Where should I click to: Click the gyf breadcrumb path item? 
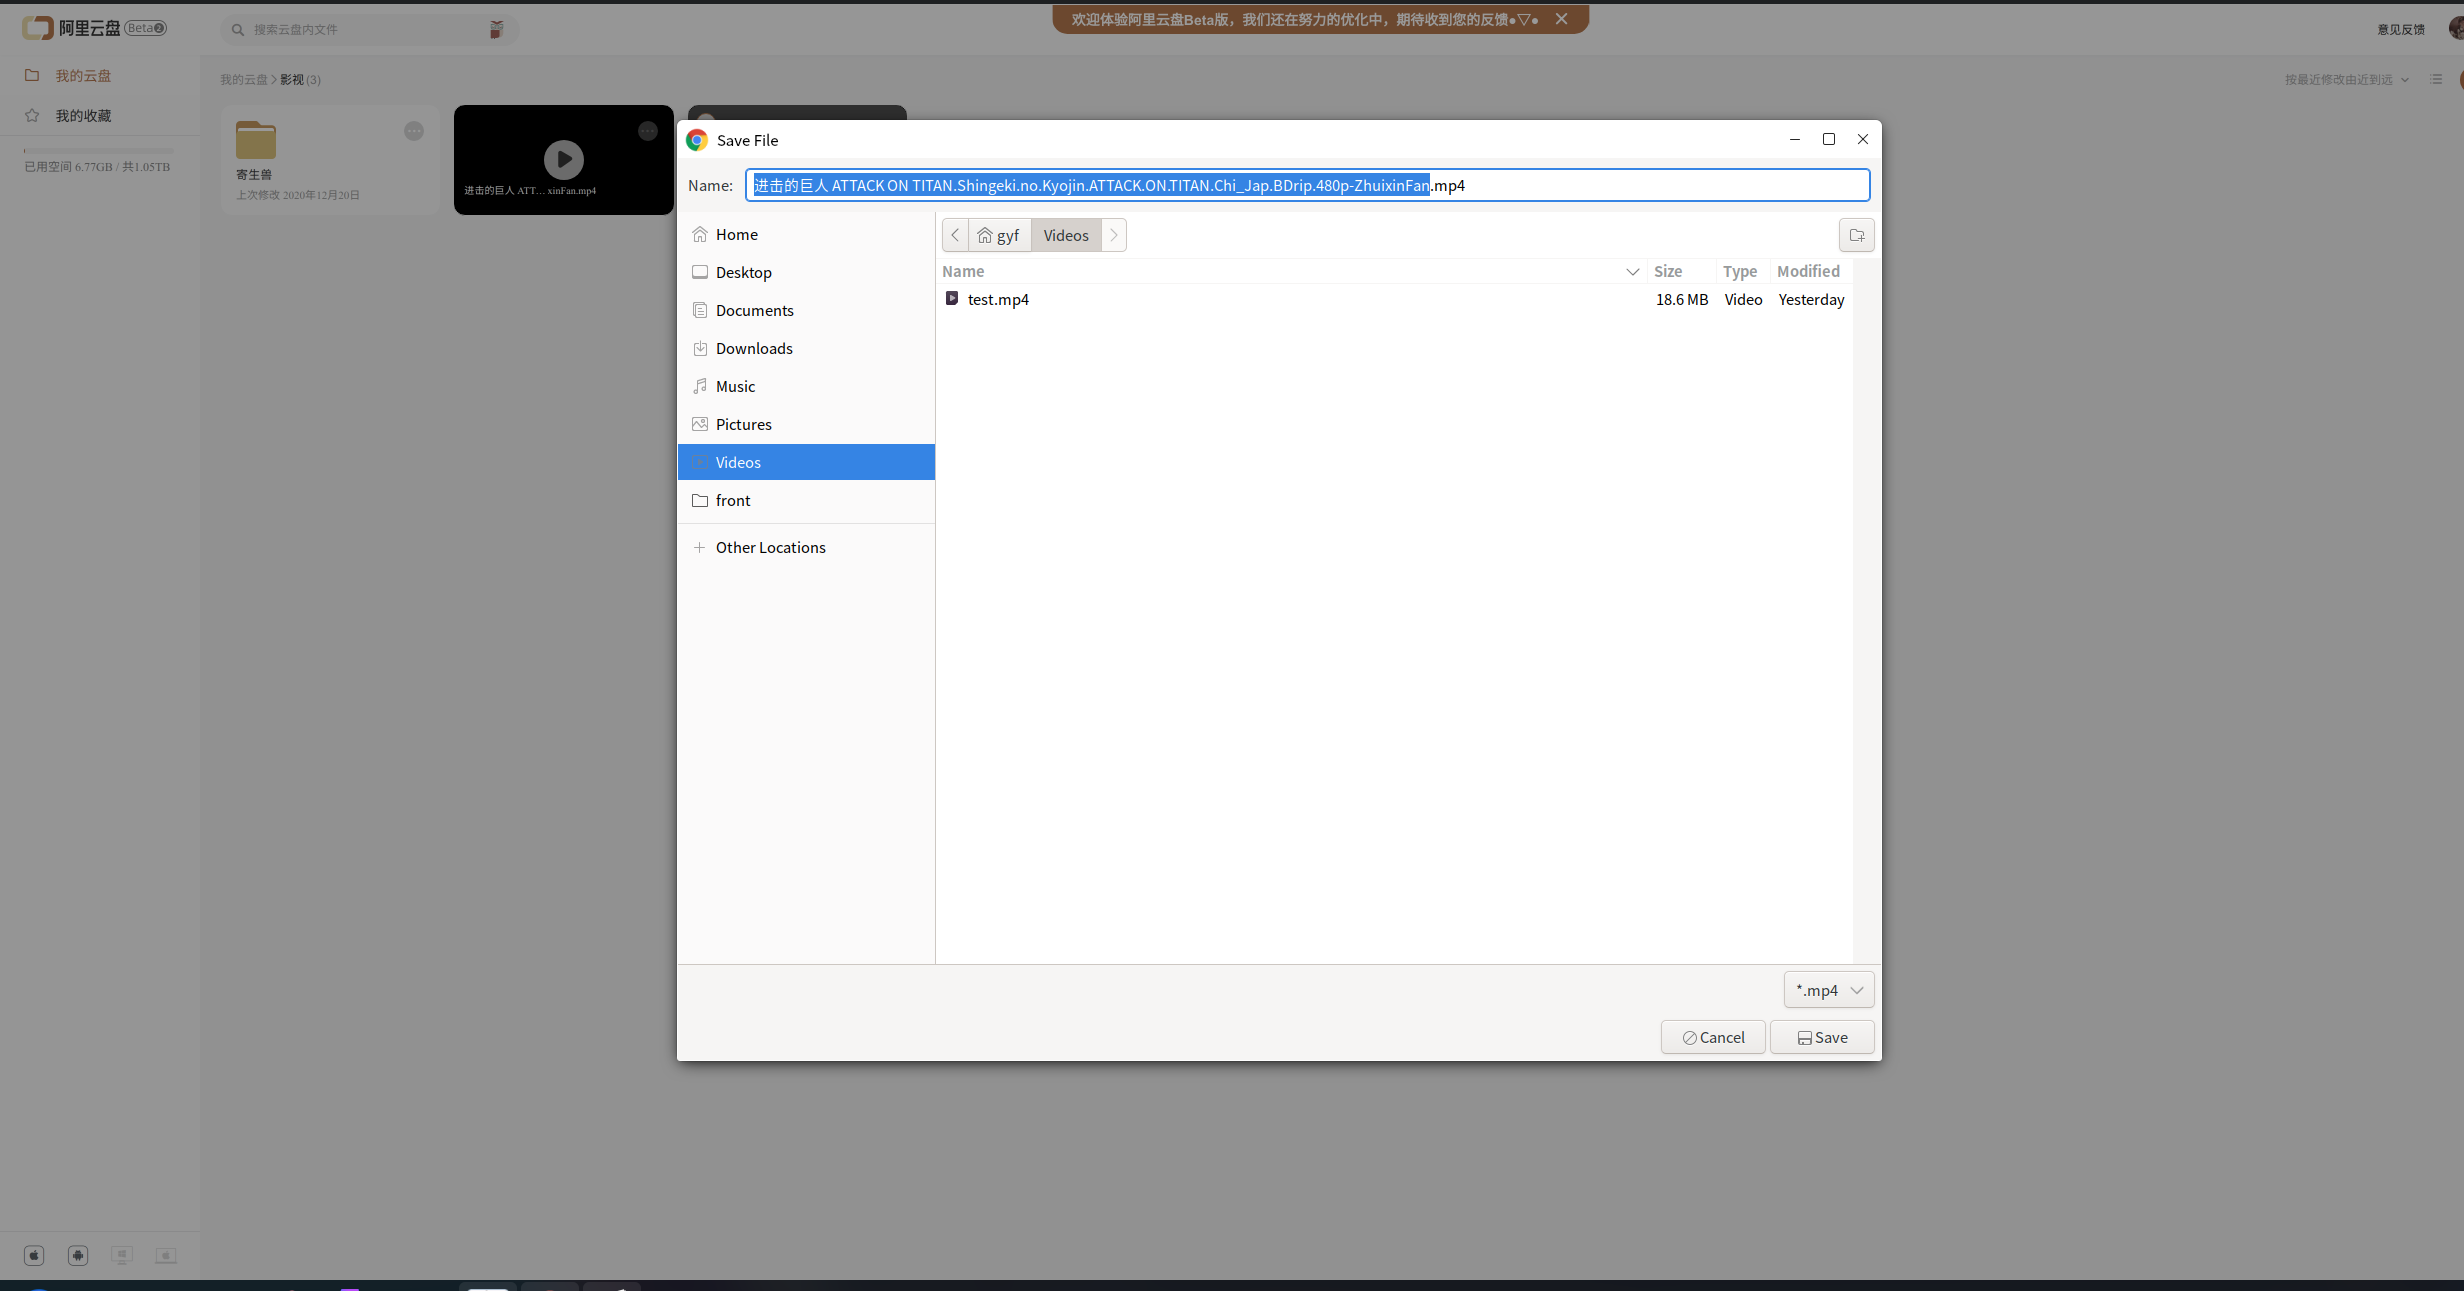click(x=996, y=235)
